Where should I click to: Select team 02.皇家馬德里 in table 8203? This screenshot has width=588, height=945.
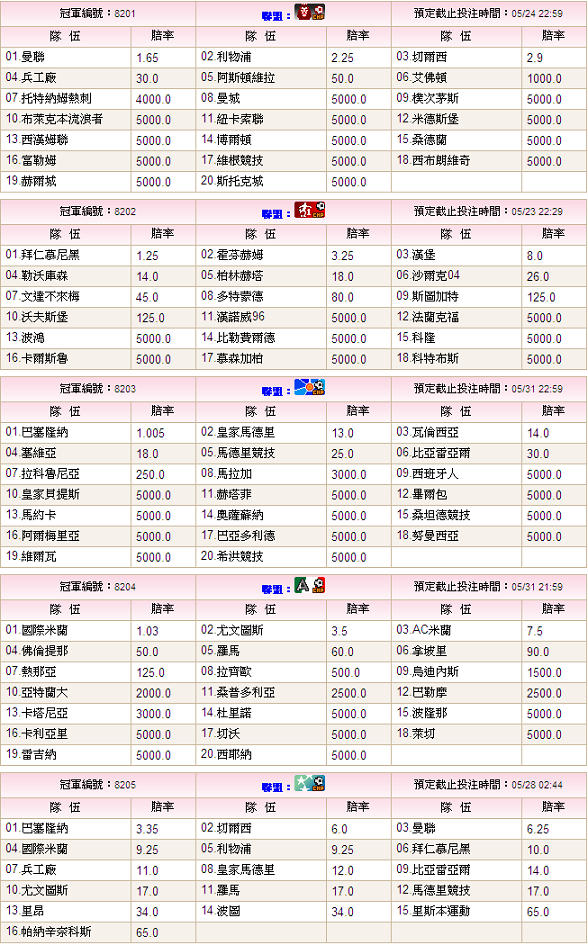[238, 432]
